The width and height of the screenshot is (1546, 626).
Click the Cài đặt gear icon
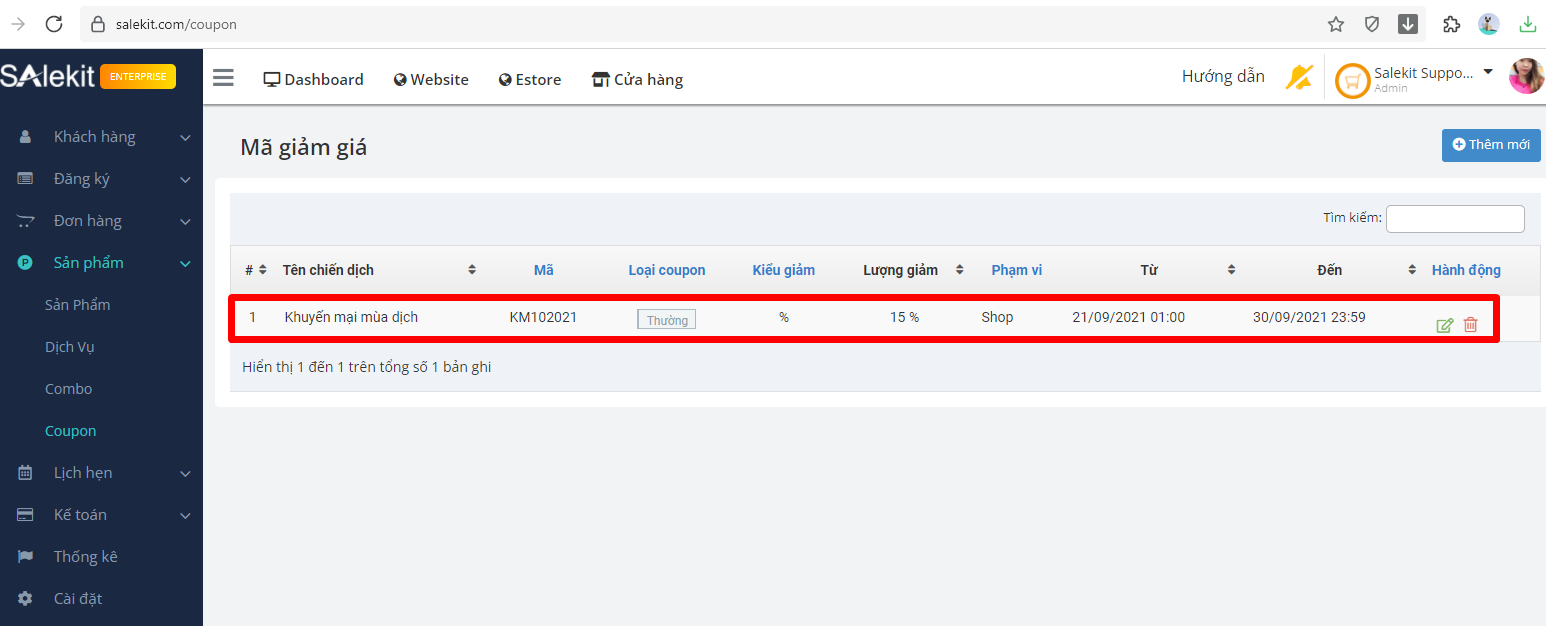26,599
